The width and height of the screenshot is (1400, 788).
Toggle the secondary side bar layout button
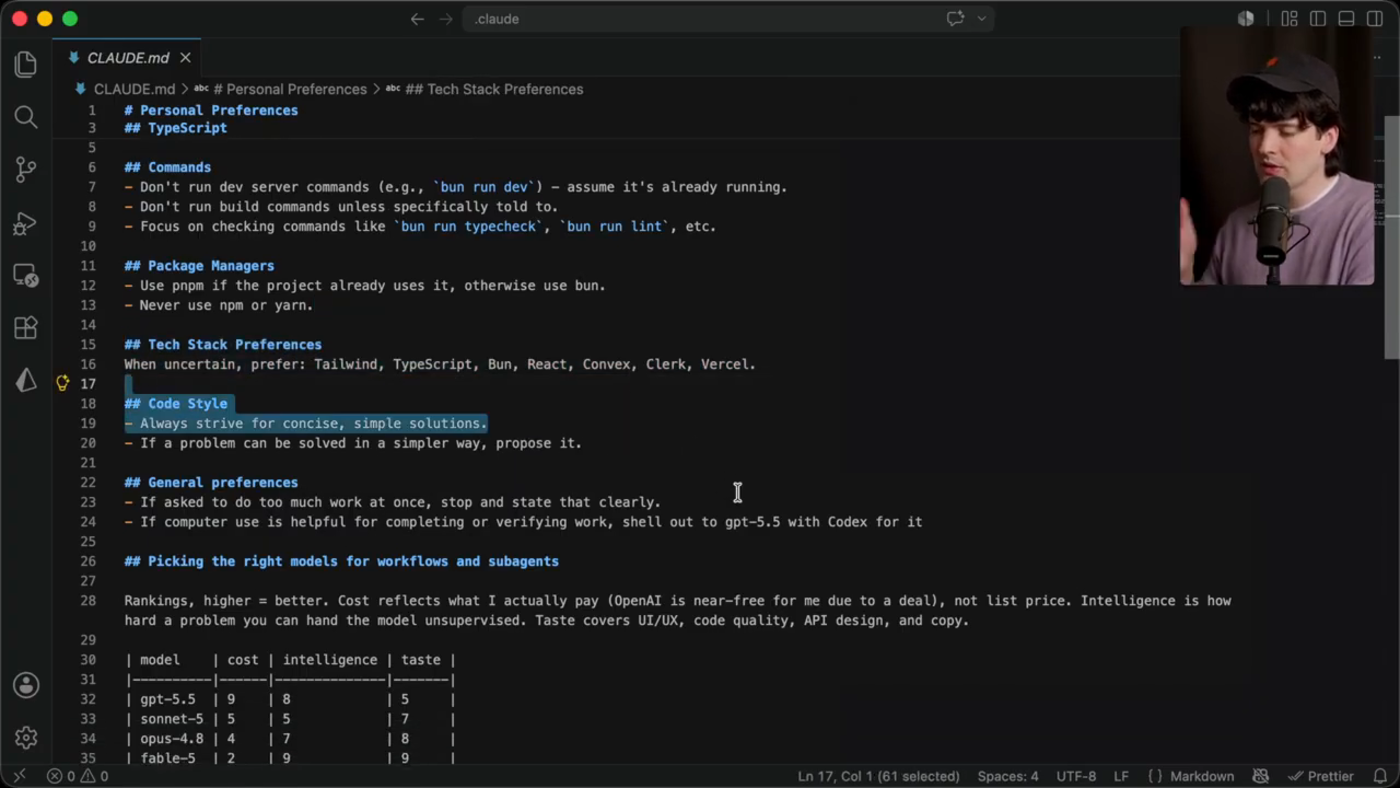(x=1375, y=19)
